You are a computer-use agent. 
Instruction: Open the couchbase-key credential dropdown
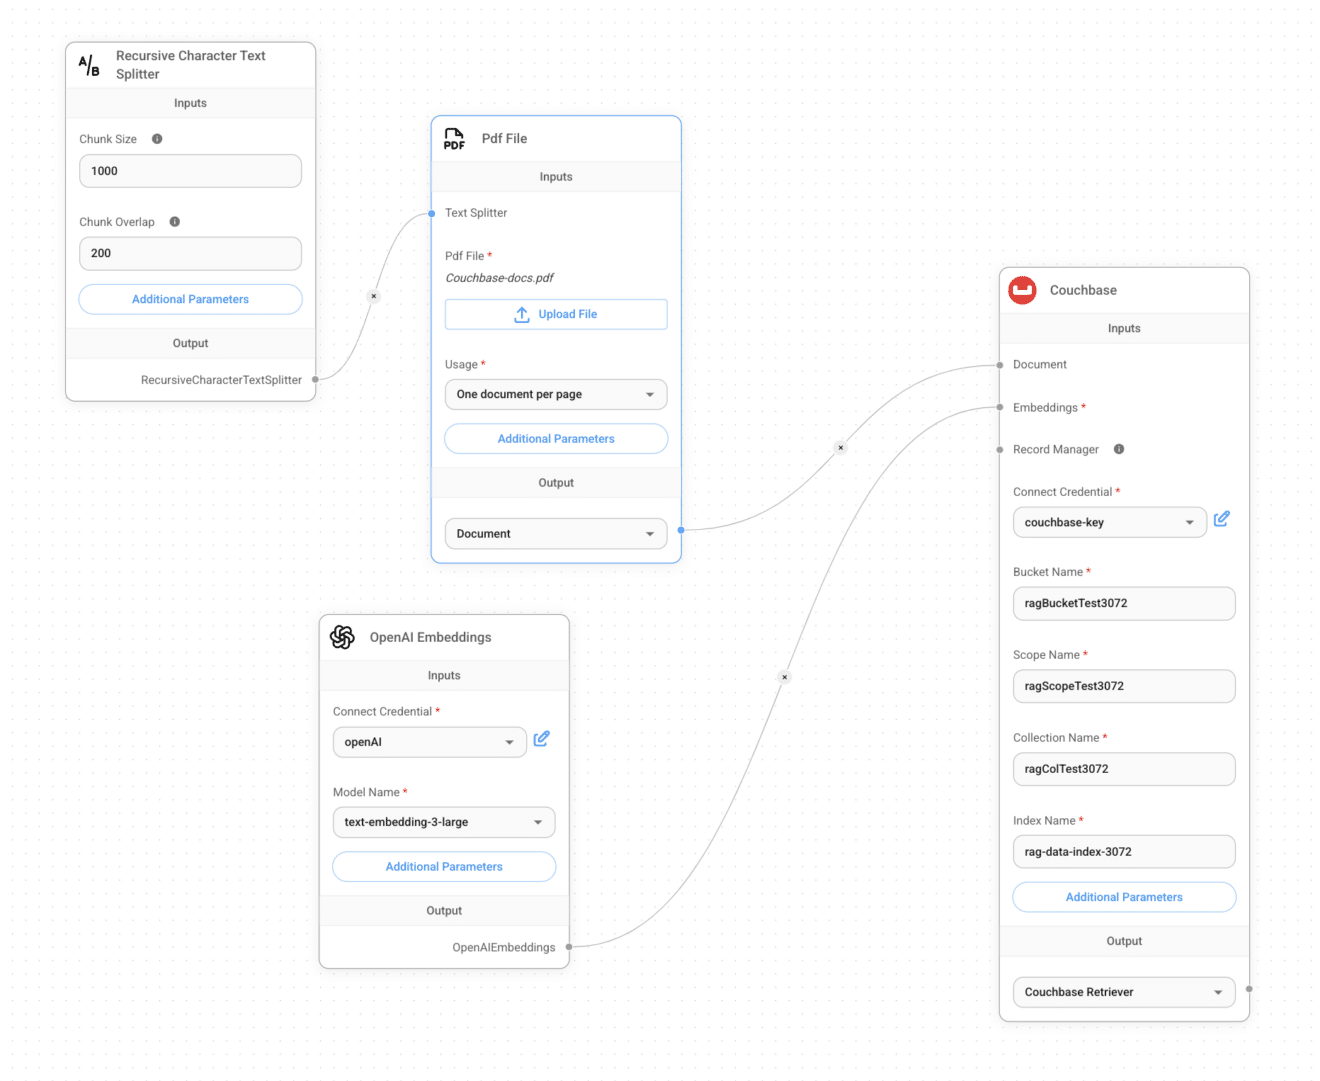[x=1109, y=522]
